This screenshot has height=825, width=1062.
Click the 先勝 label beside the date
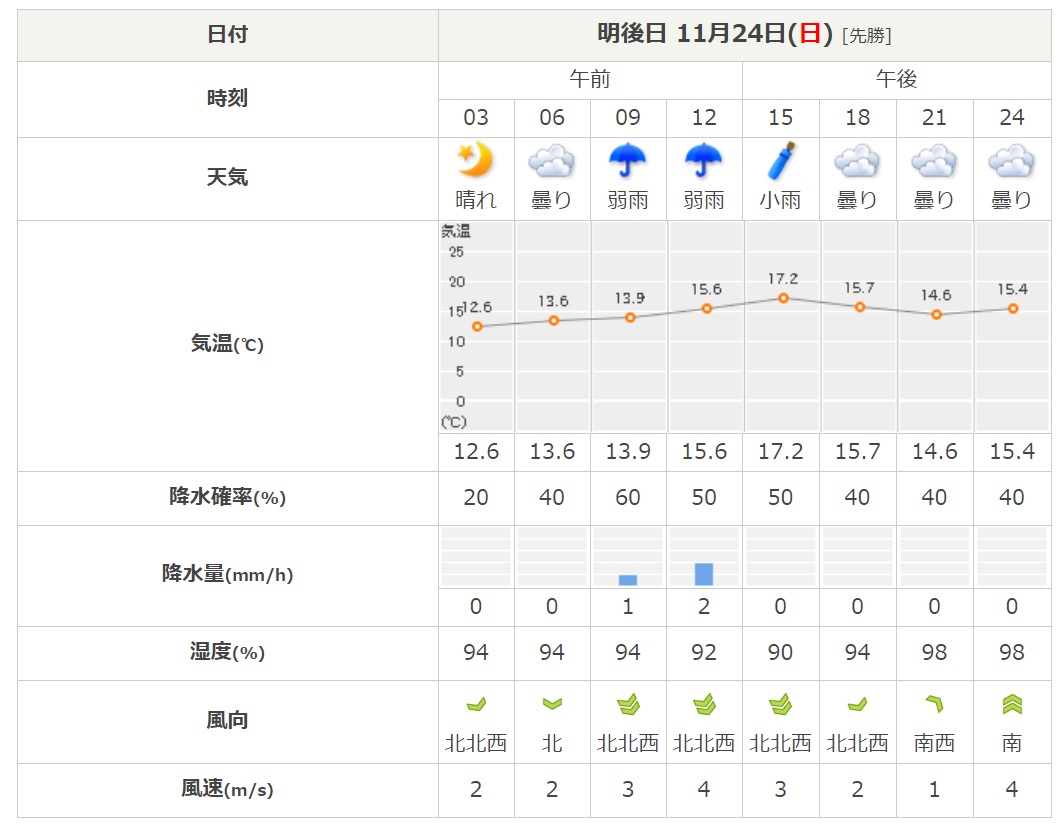(x=866, y=36)
